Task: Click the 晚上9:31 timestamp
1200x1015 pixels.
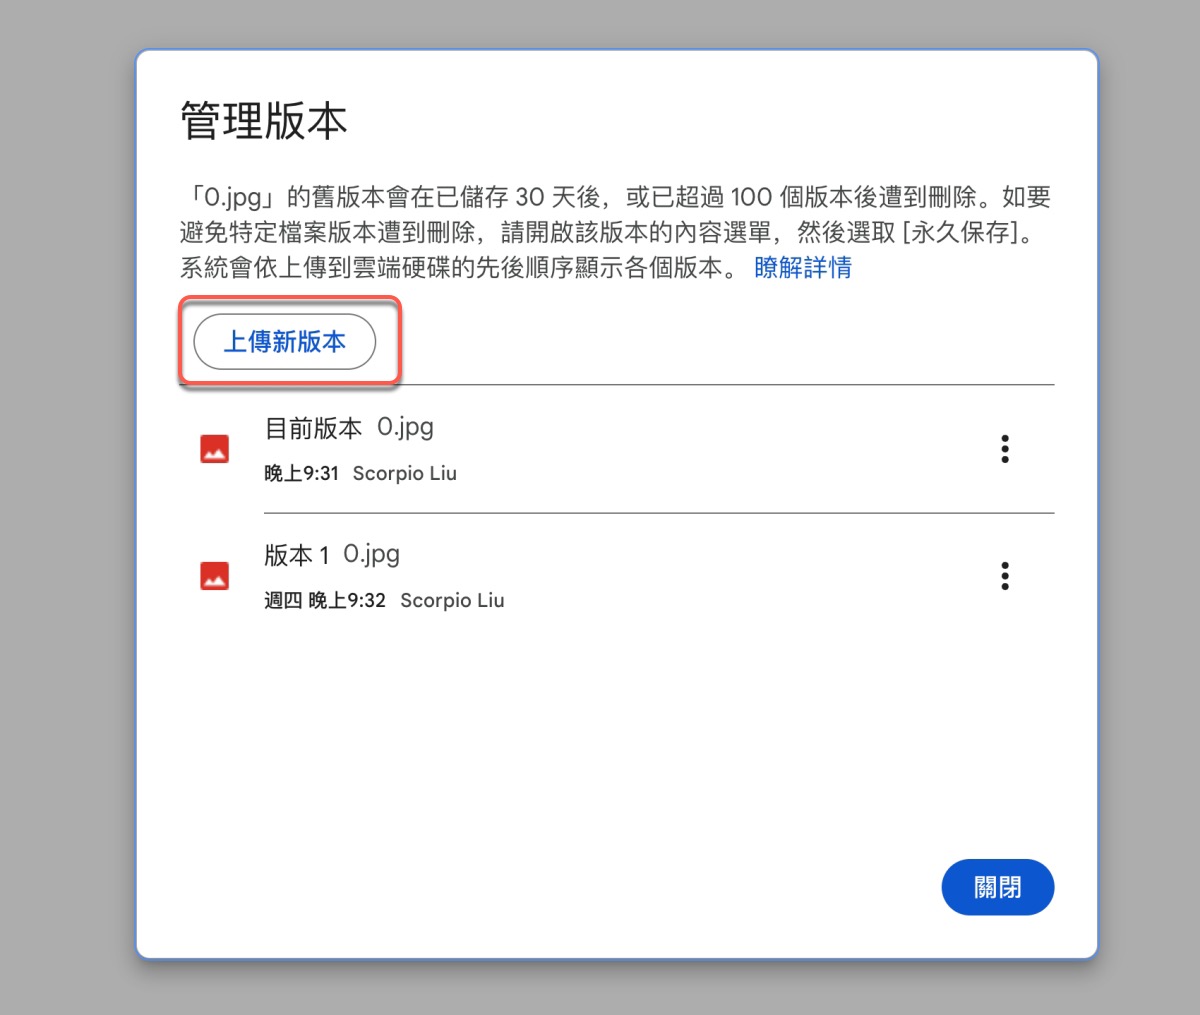Action: pyautogui.click(x=301, y=474)
